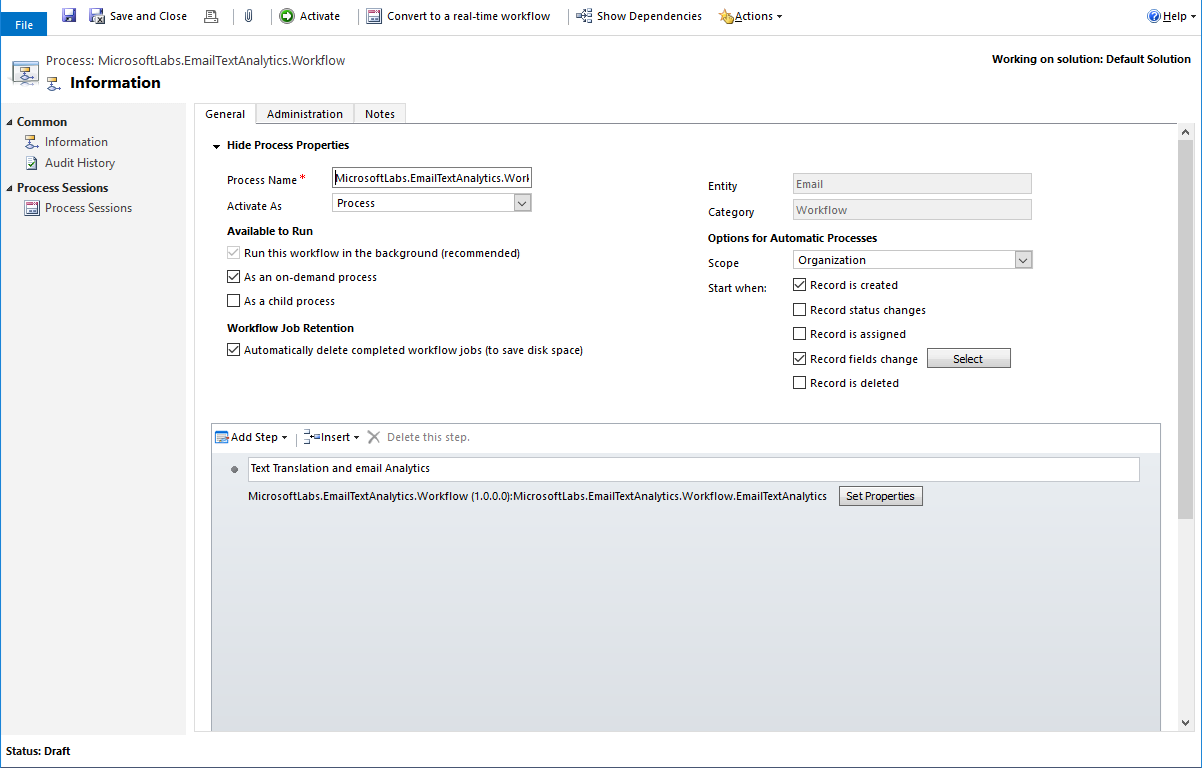Click the Activate toolbar label
This screenshot has width=1202, height=768.
320,16
